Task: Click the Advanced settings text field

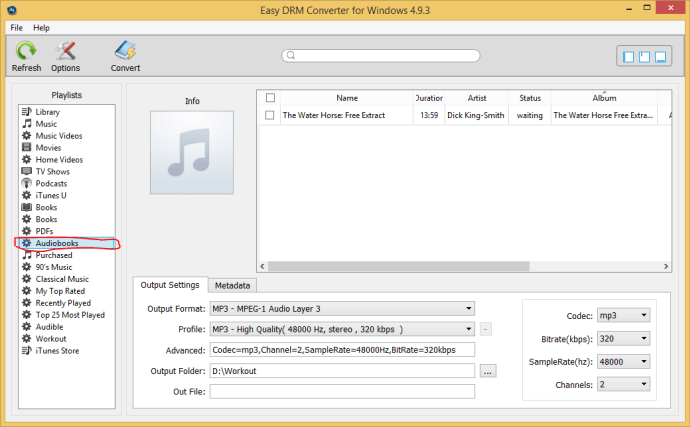Action: [342, 350]
